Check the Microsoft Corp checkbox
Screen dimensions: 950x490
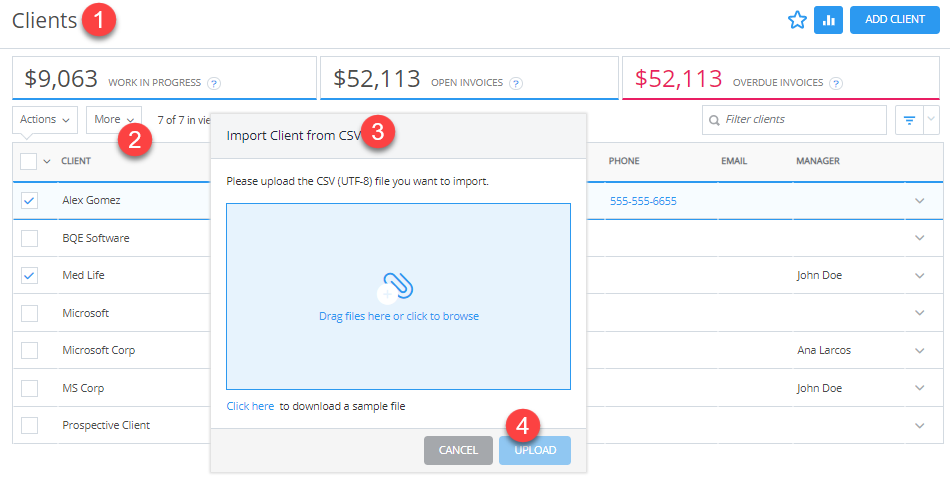pos(29,351)
